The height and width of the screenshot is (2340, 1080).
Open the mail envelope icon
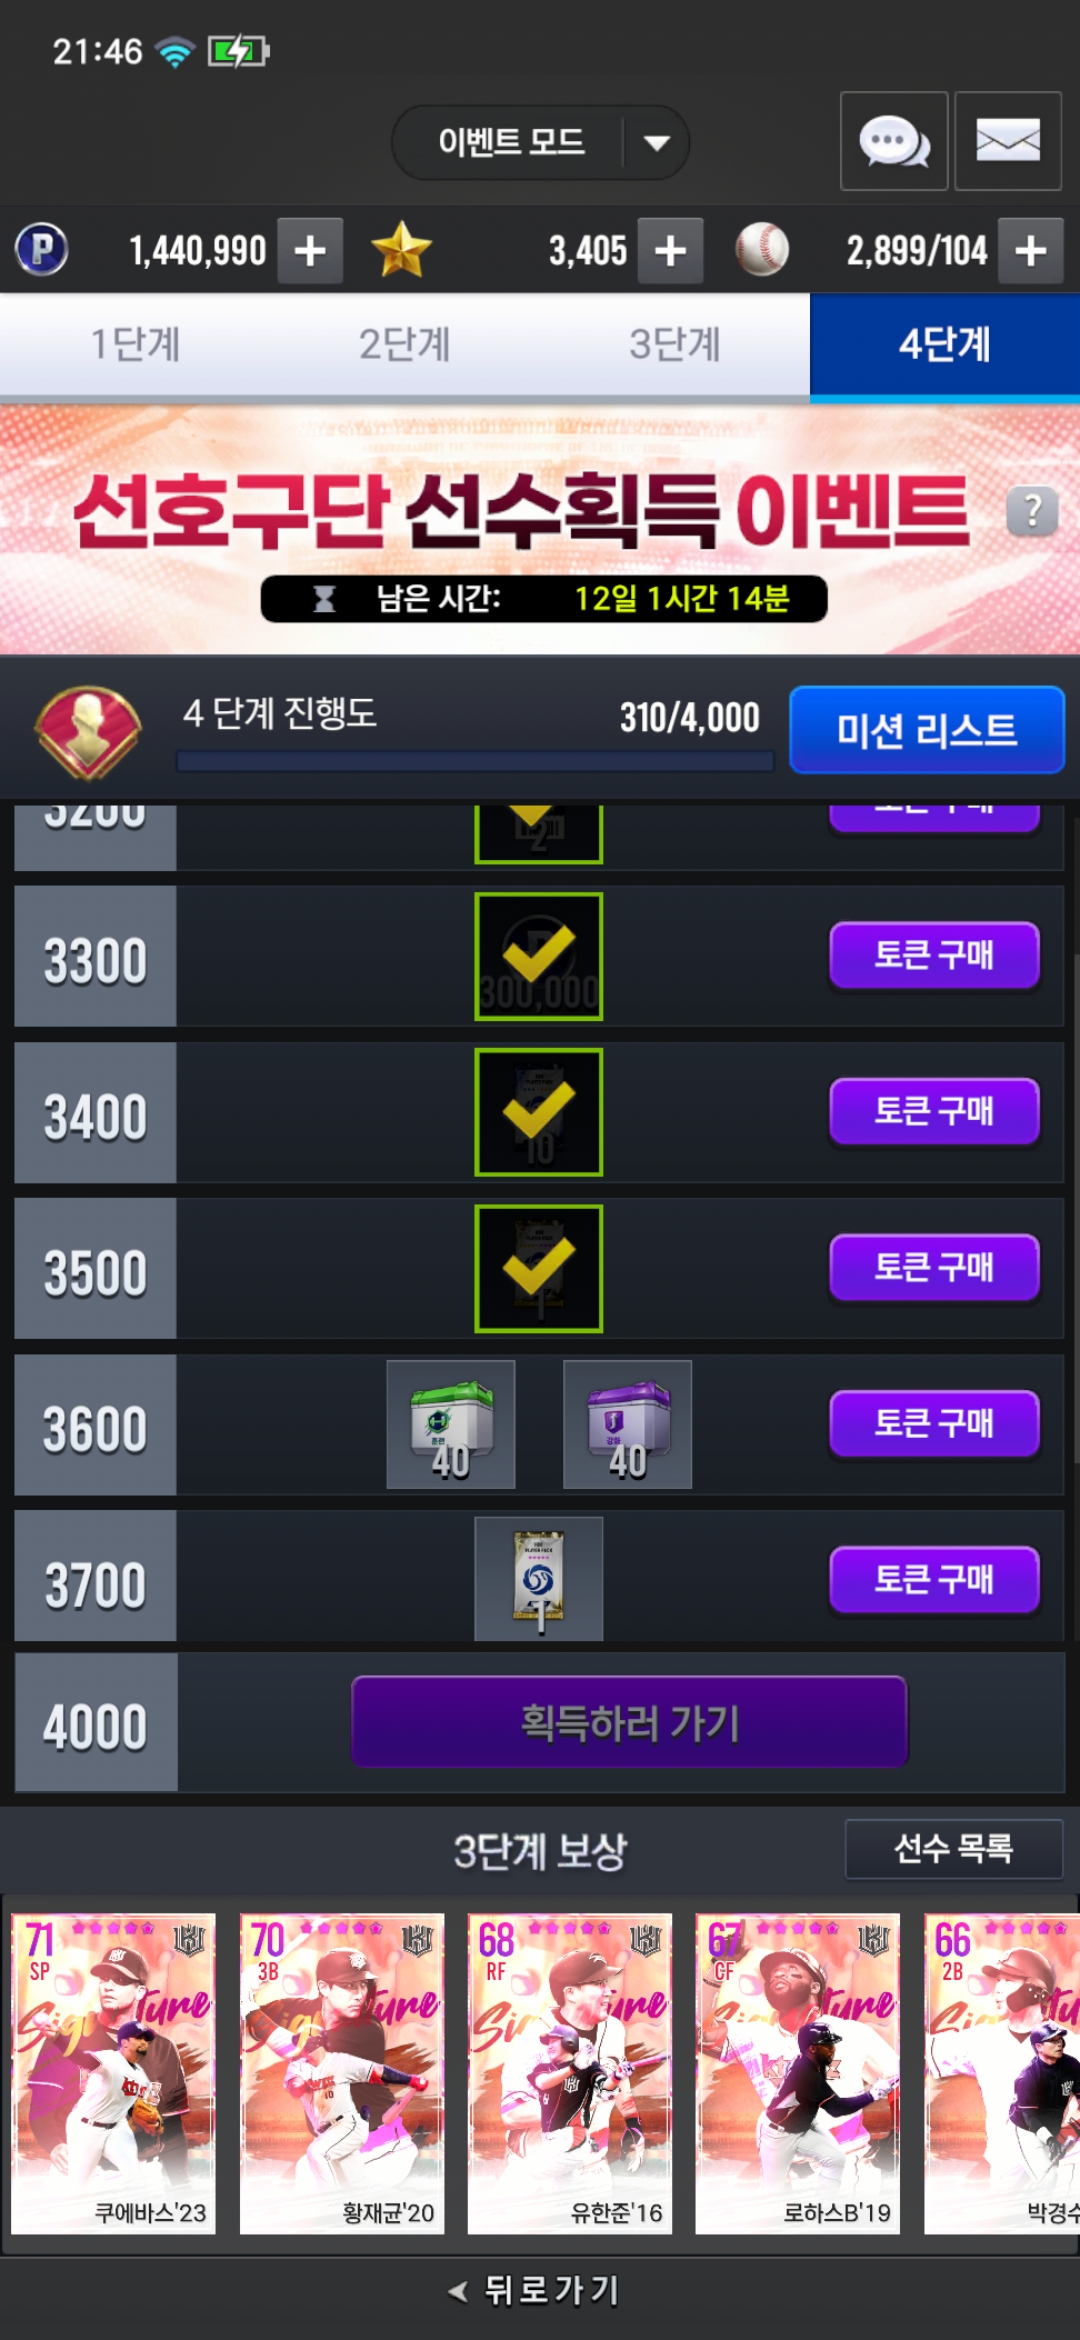click(x=1008, y=141)
